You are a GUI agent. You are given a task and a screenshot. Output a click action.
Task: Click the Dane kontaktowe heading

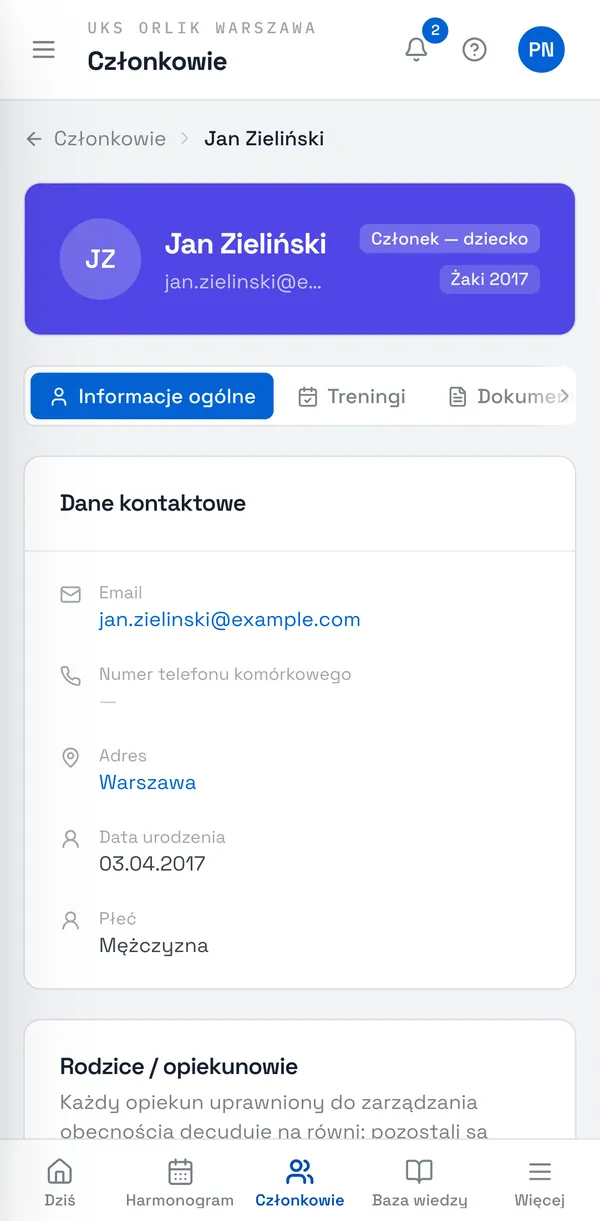pos(153,503)
